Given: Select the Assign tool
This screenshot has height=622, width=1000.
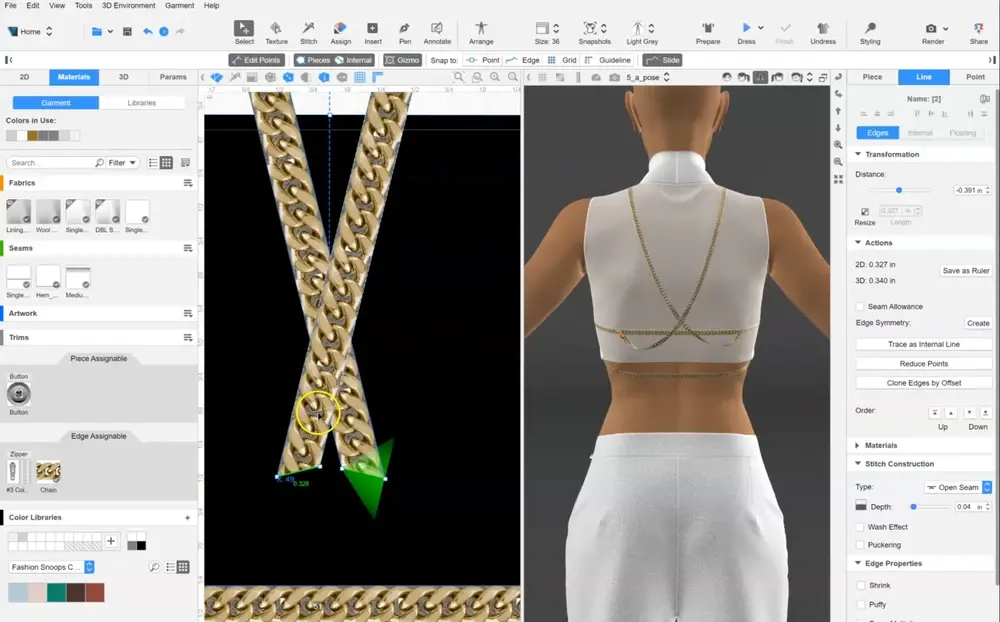Looking at the screenshot, I should point(340,30).
